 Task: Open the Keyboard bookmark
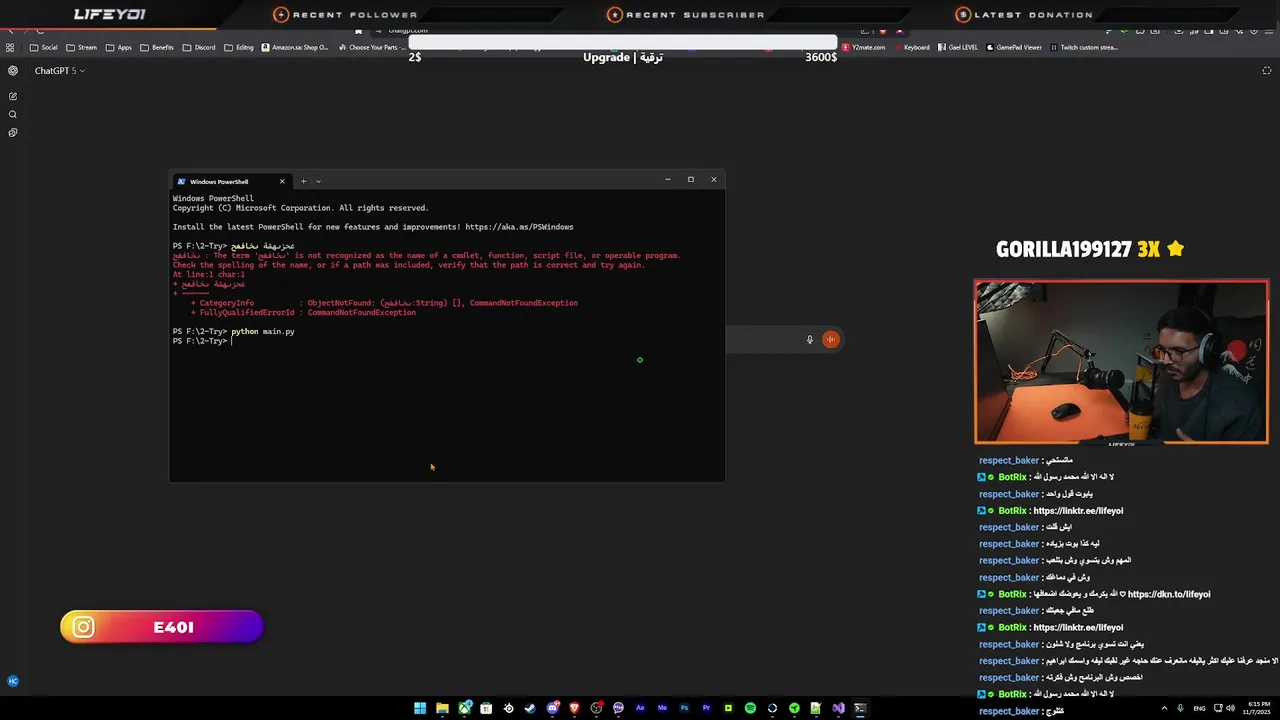coord(911,47)
